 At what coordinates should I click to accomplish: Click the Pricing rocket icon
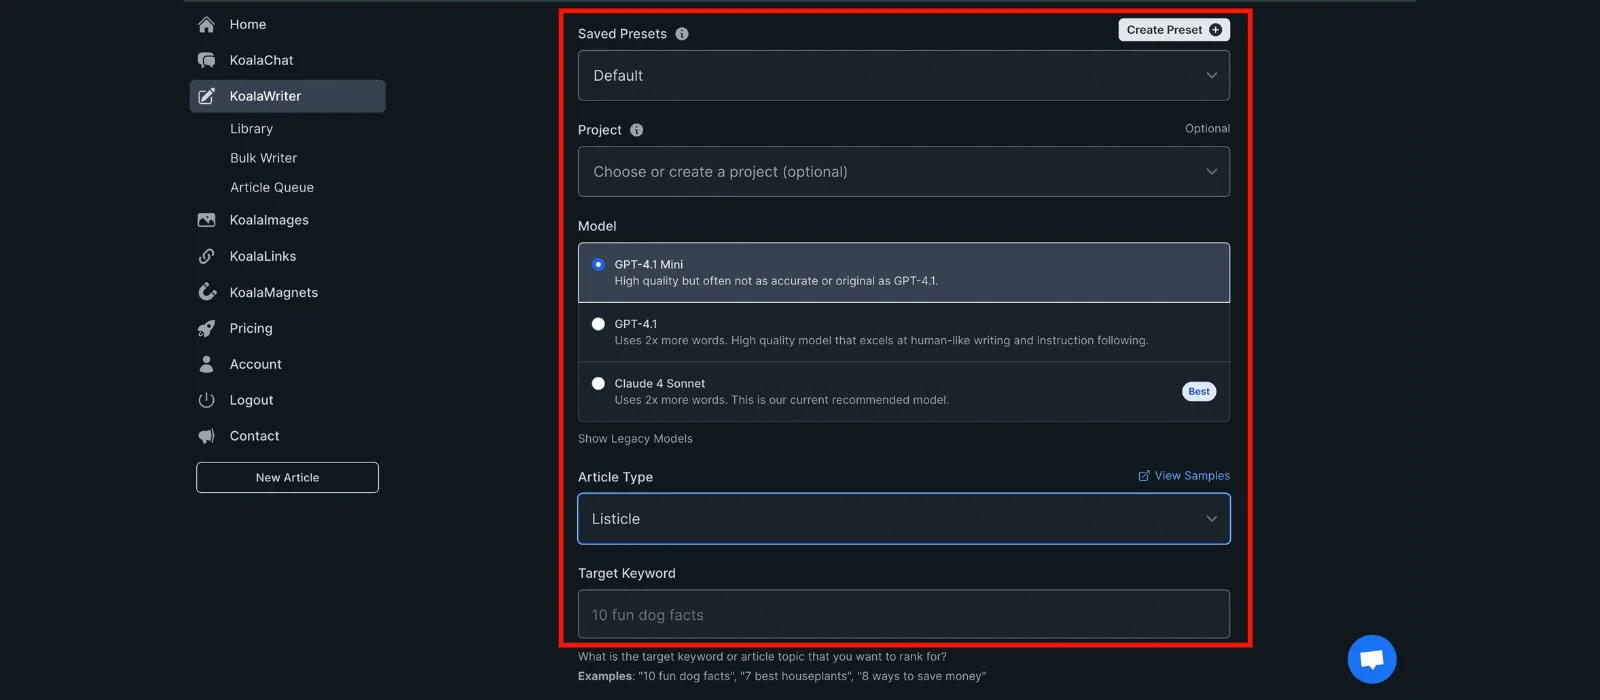[x=206, y=328]
